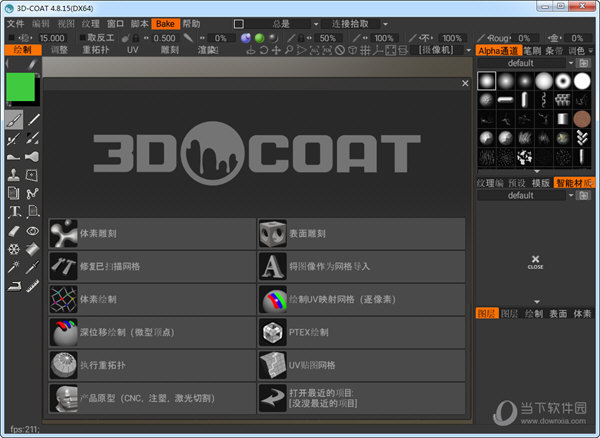Open the 文件 (File) menu
600x438 pixels.
point(15,24)
